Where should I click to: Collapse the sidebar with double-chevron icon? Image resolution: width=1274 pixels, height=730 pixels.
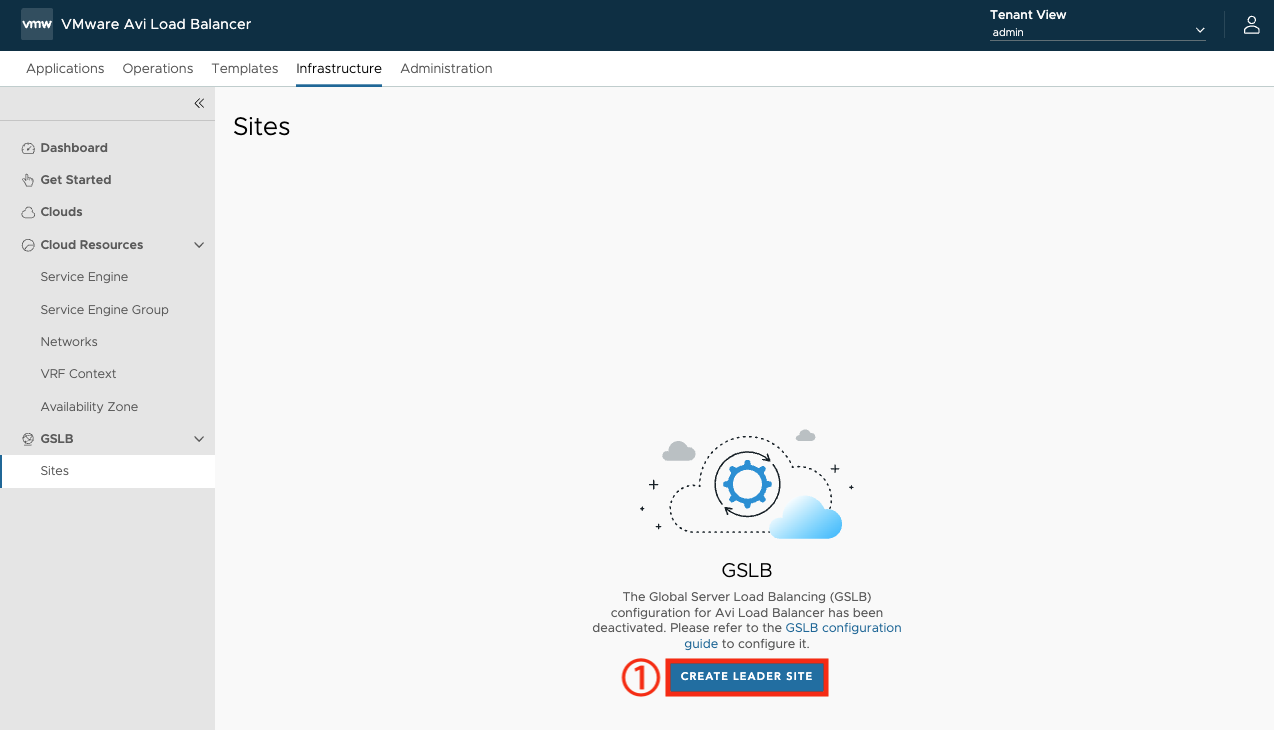pyautogui.click(x=199, y=103)
